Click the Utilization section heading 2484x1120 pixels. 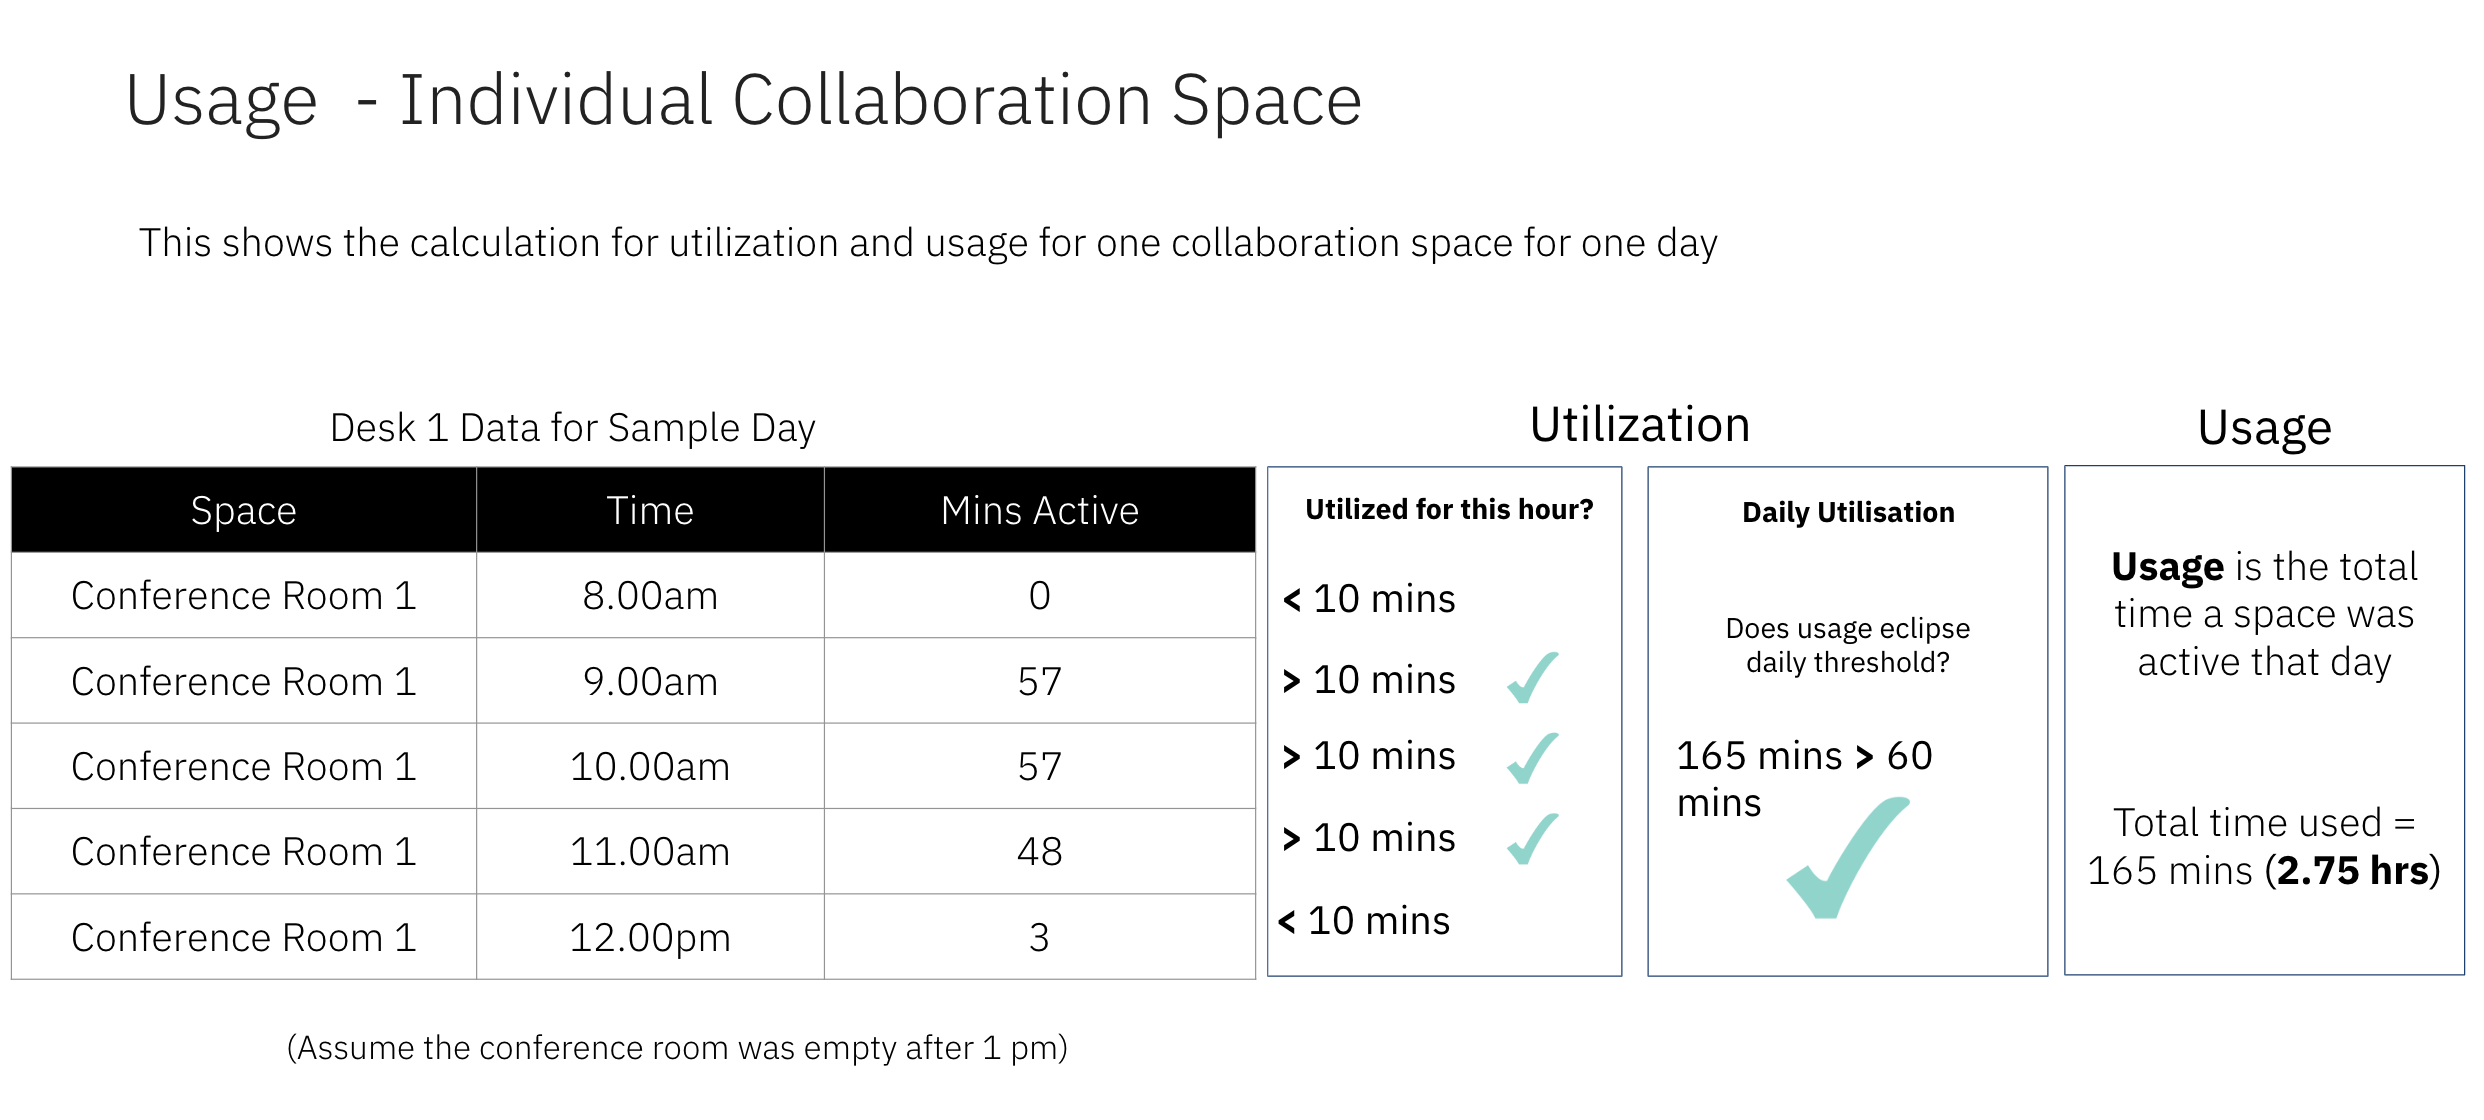(1640, 424)
